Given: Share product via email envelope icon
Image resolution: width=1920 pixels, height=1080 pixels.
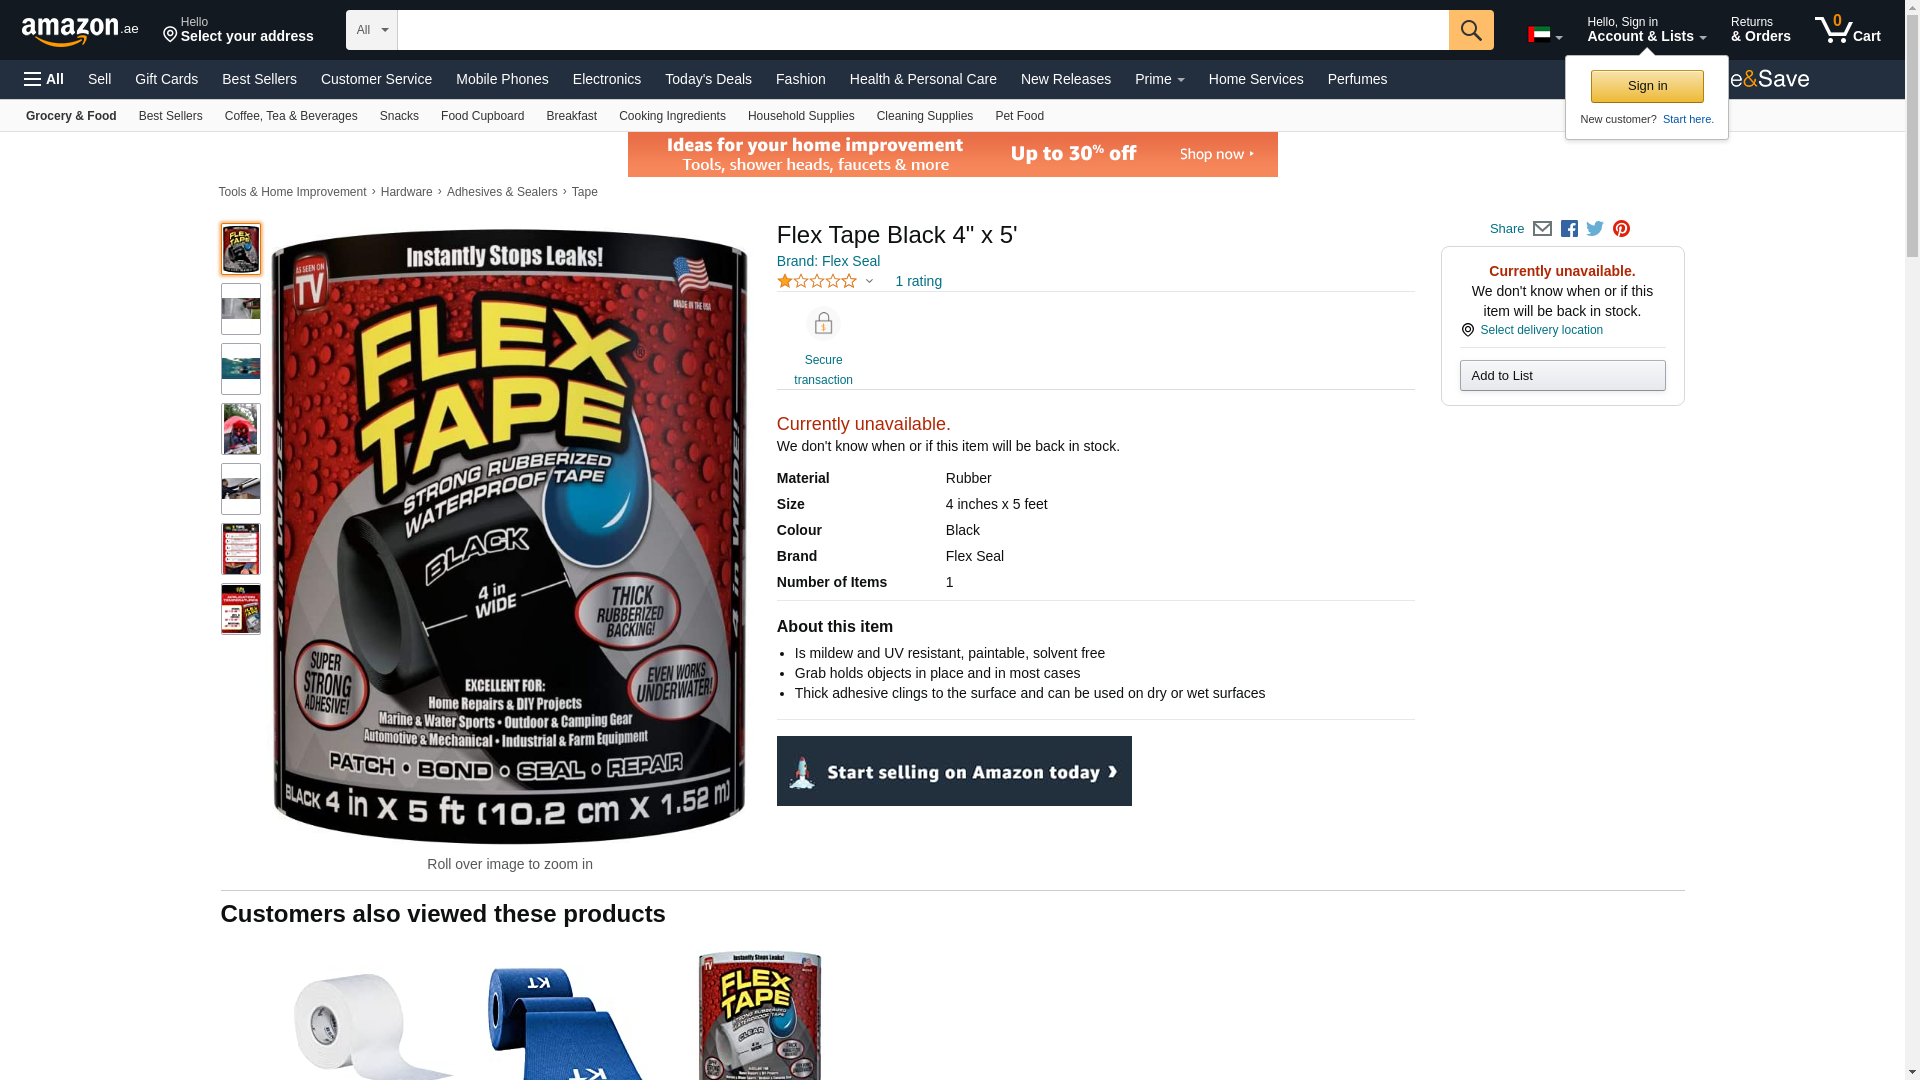Looking at the screenshot, I should [1542, 229].
